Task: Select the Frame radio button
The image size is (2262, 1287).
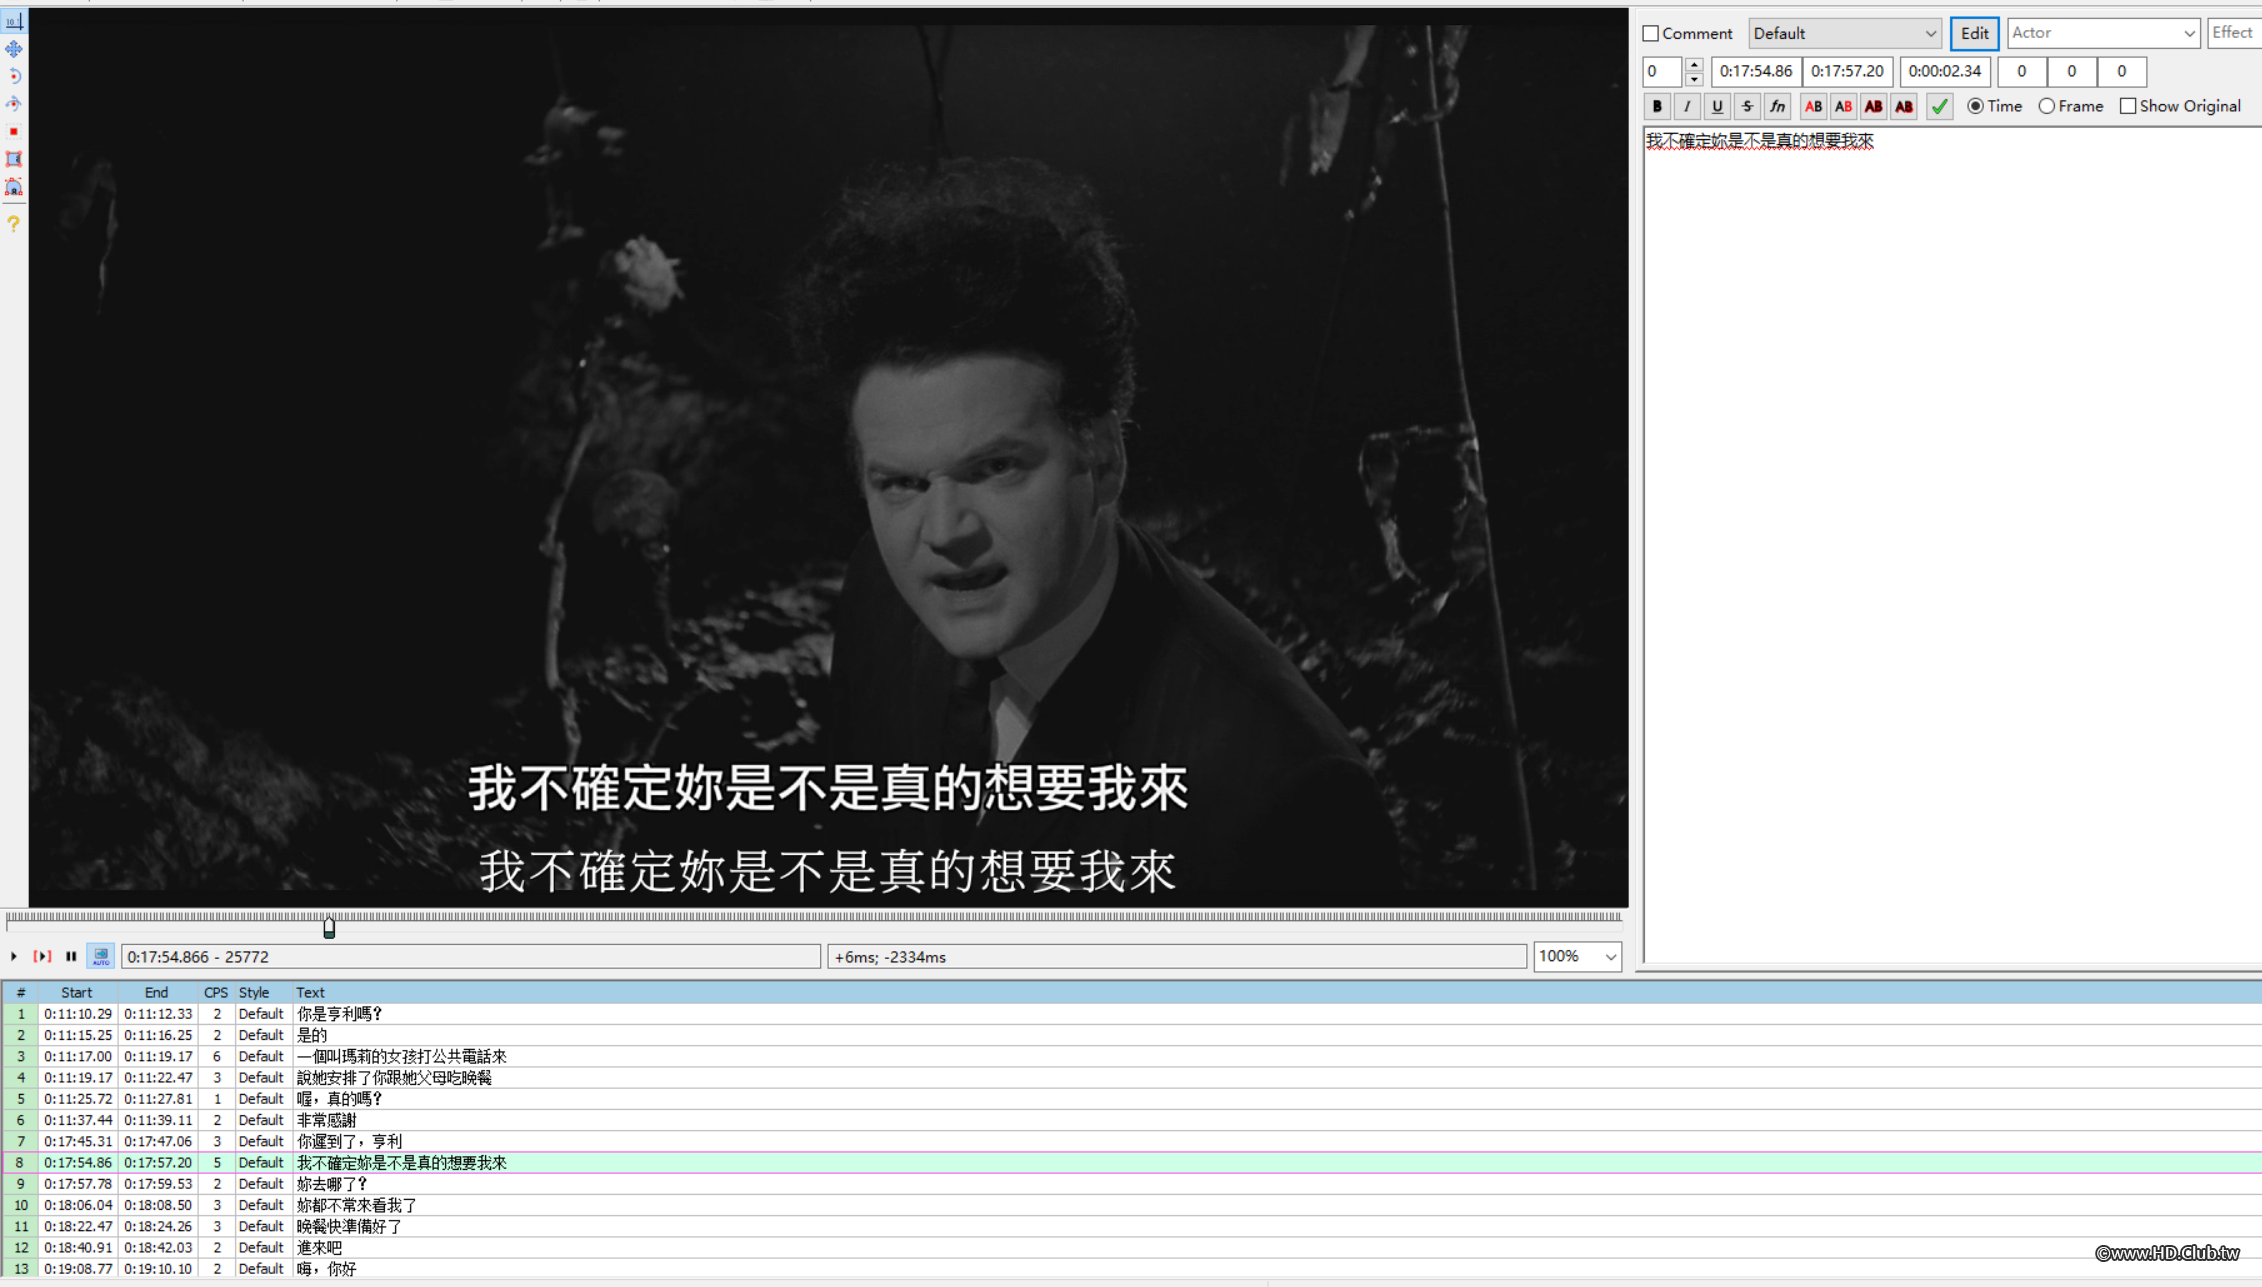Action: pos(2047,106)
